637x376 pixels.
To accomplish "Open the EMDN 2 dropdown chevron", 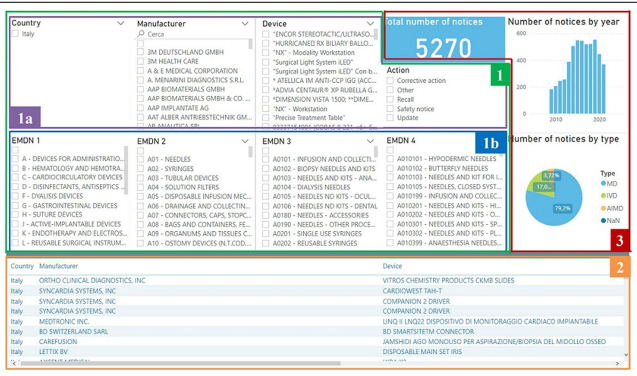I will (x=245, y=141).
